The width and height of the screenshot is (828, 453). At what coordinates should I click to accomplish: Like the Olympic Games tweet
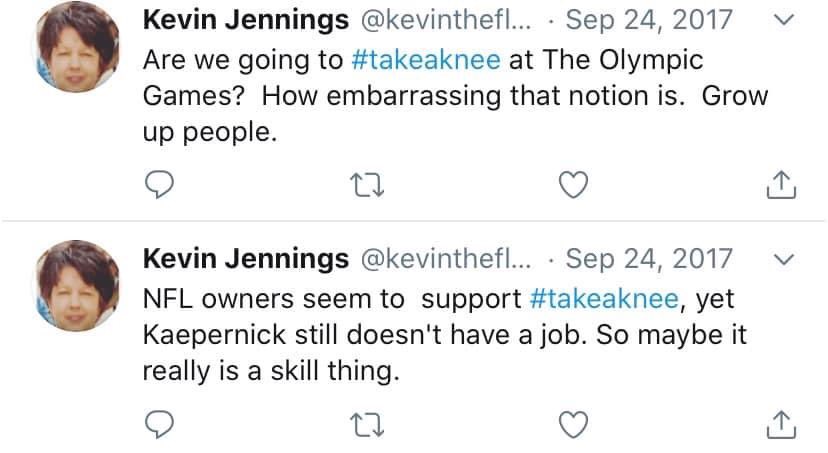[x=573, y=185]
